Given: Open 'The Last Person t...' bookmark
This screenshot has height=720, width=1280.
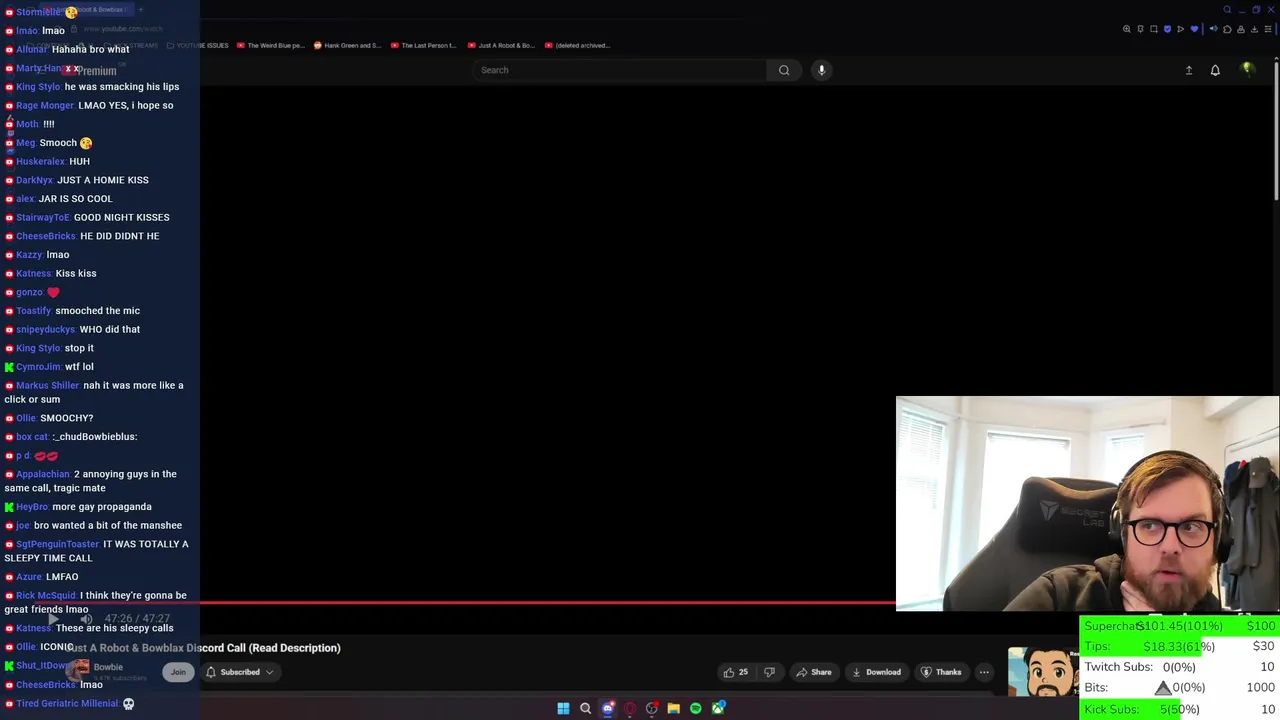Looking at the screenshot, I should 424,45.
